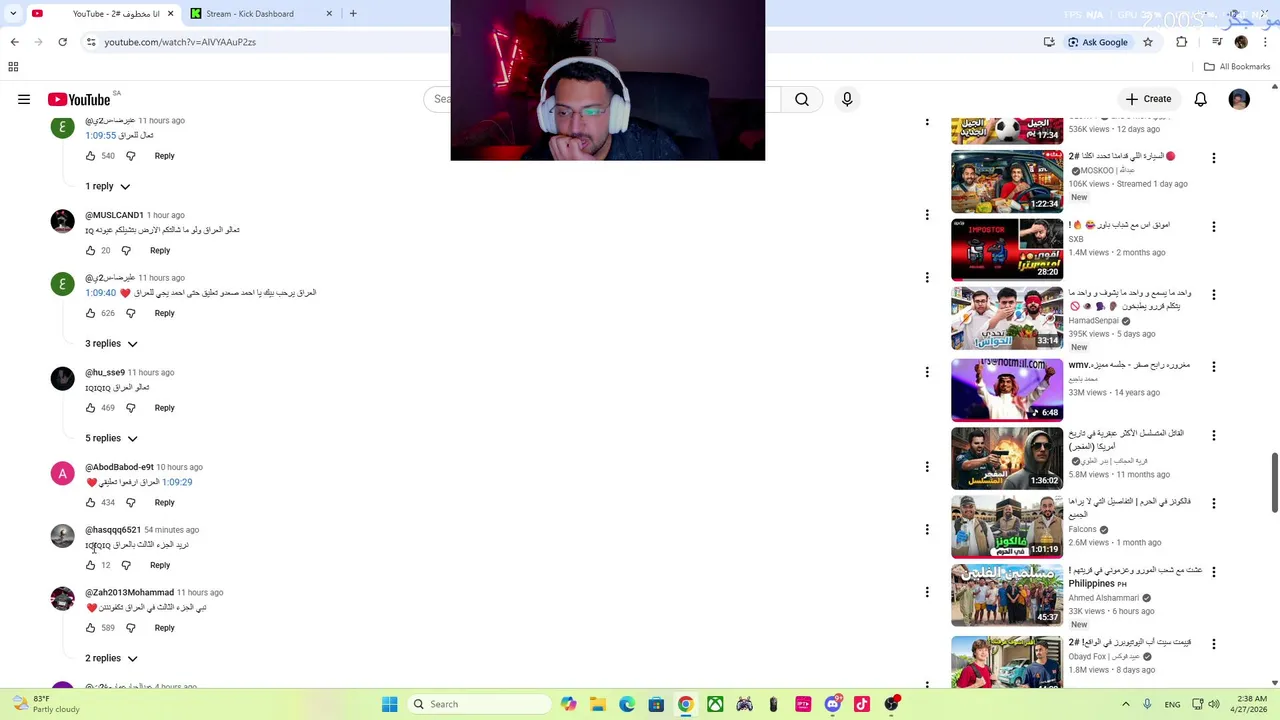The height and width of the screenshot is (720, 1280).
Task: Open the 33:14 HamadSenpai video thumbnail
Action: click(1007, 318)
